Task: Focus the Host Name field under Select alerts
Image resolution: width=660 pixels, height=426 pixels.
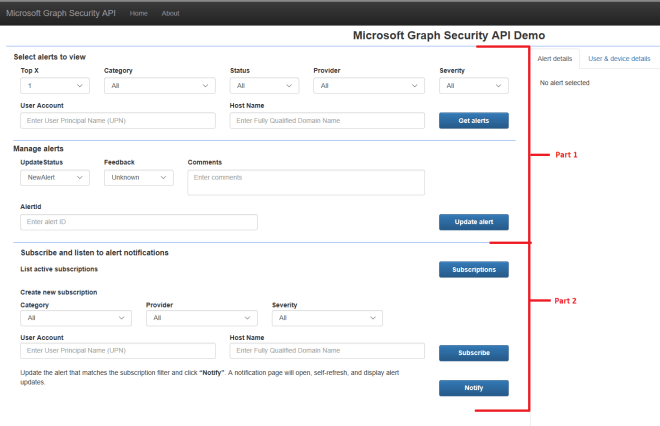Action: click(327, 120)
